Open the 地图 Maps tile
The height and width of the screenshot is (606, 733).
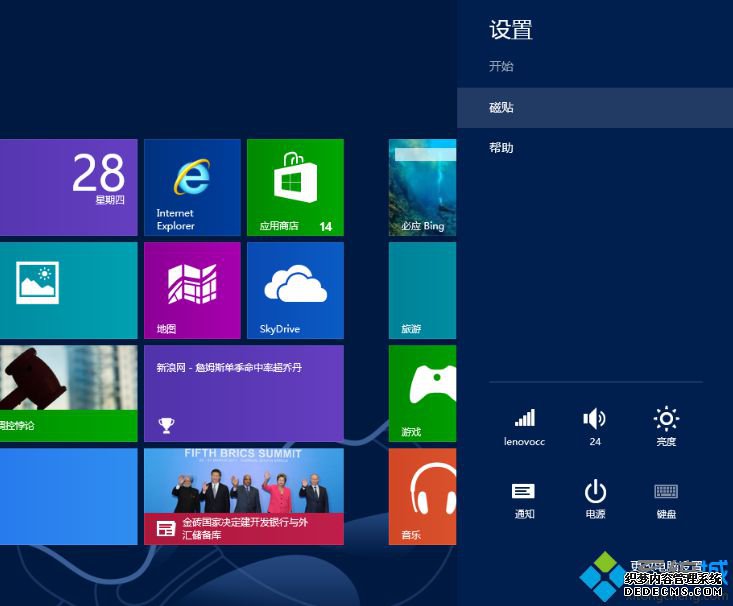point(192,290)
